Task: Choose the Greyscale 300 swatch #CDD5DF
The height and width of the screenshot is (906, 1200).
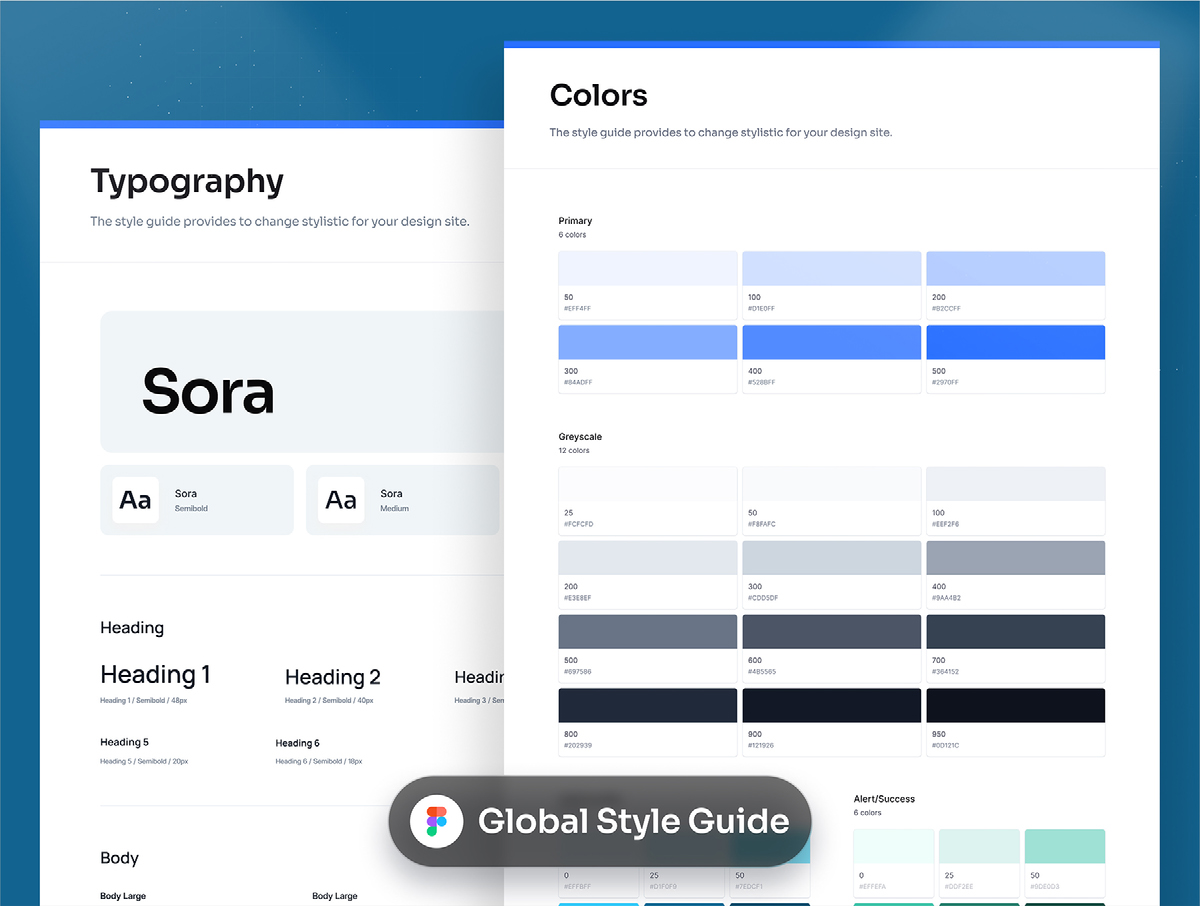Action: click(832, 575)
